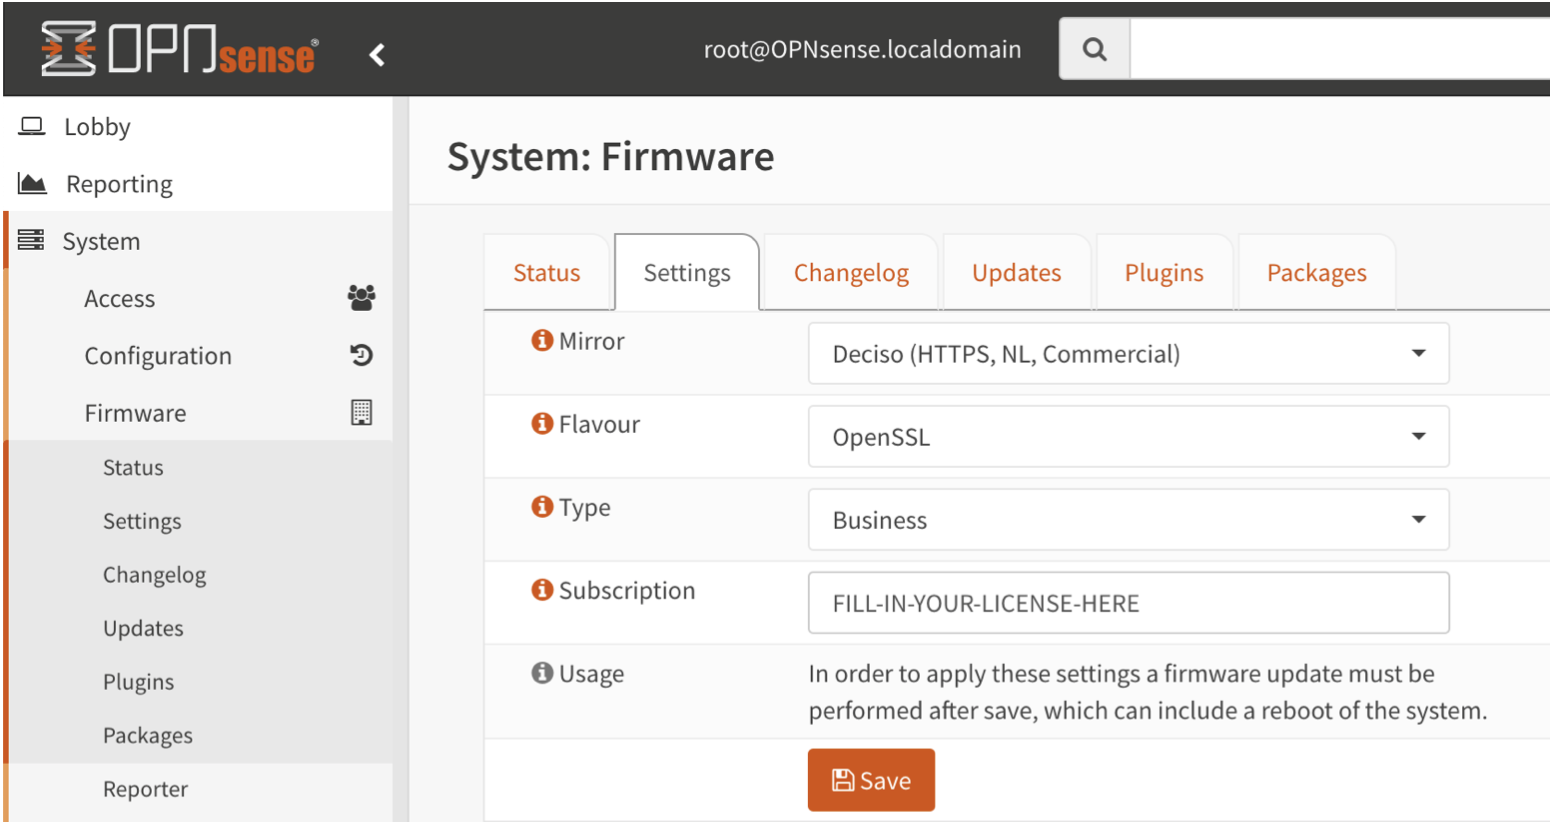This screenshot has width=1554, height=822.
Task: Open Lobby from the sidebar
Action: tap(97, 127)
